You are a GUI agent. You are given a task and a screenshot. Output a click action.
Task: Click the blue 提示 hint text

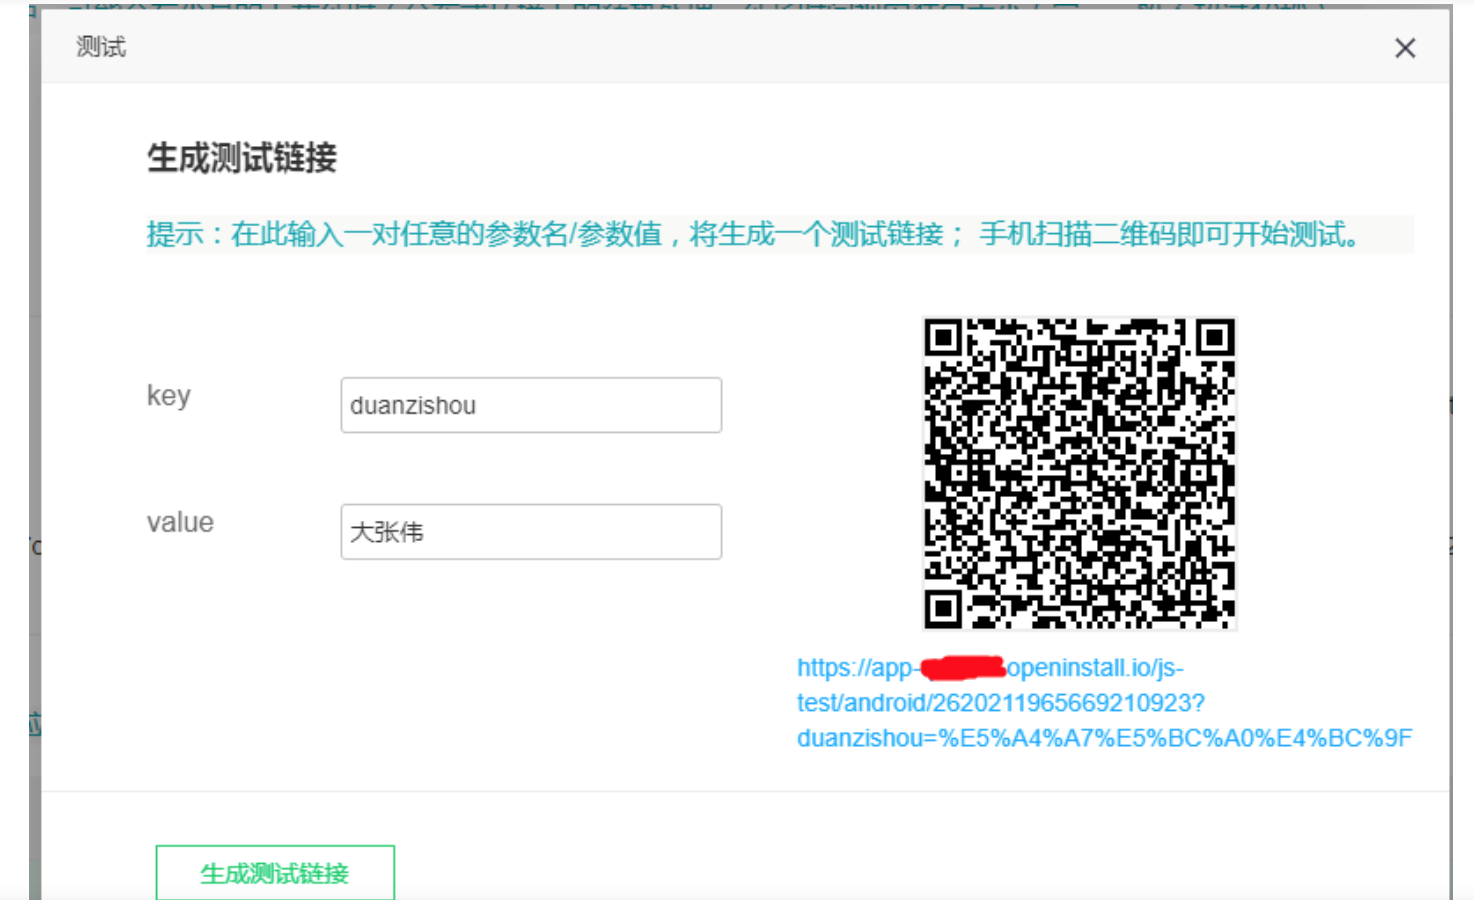[753, 234]
